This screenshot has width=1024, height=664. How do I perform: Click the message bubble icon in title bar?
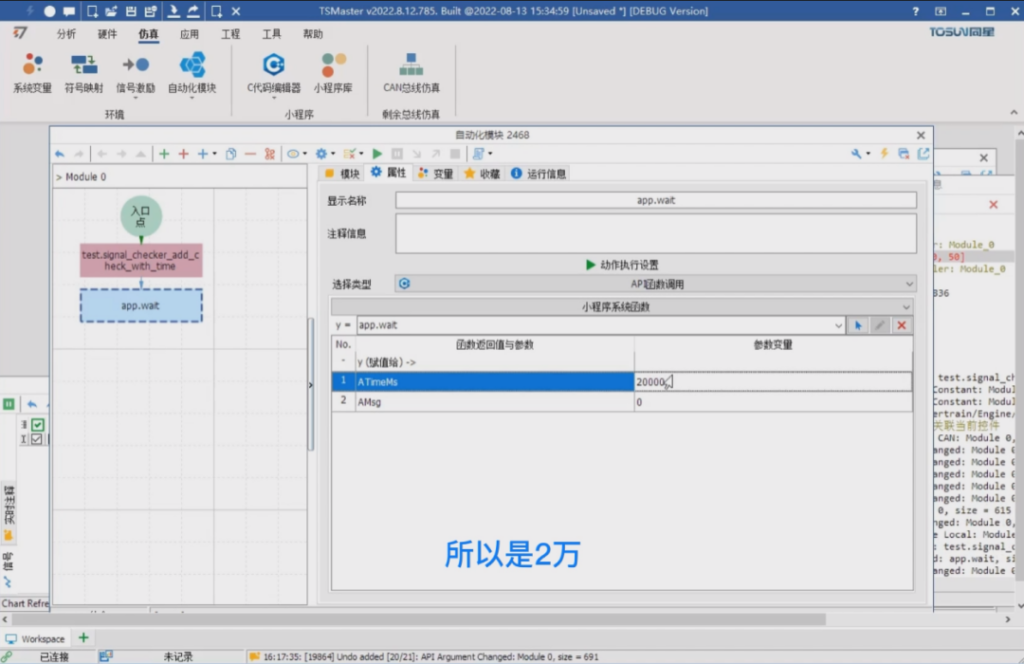point(69,11)
